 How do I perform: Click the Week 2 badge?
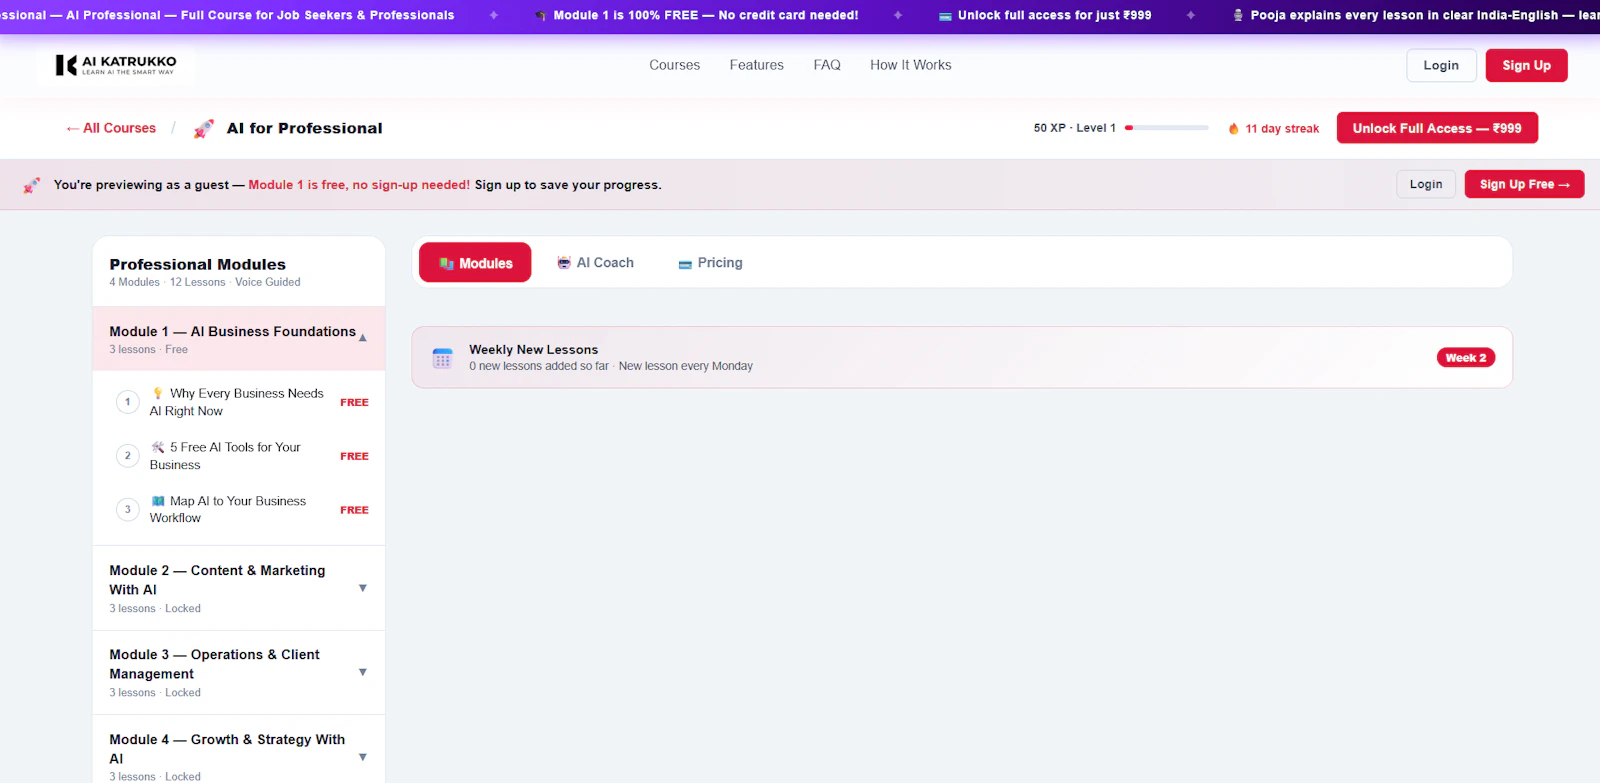pos(1465,358)
